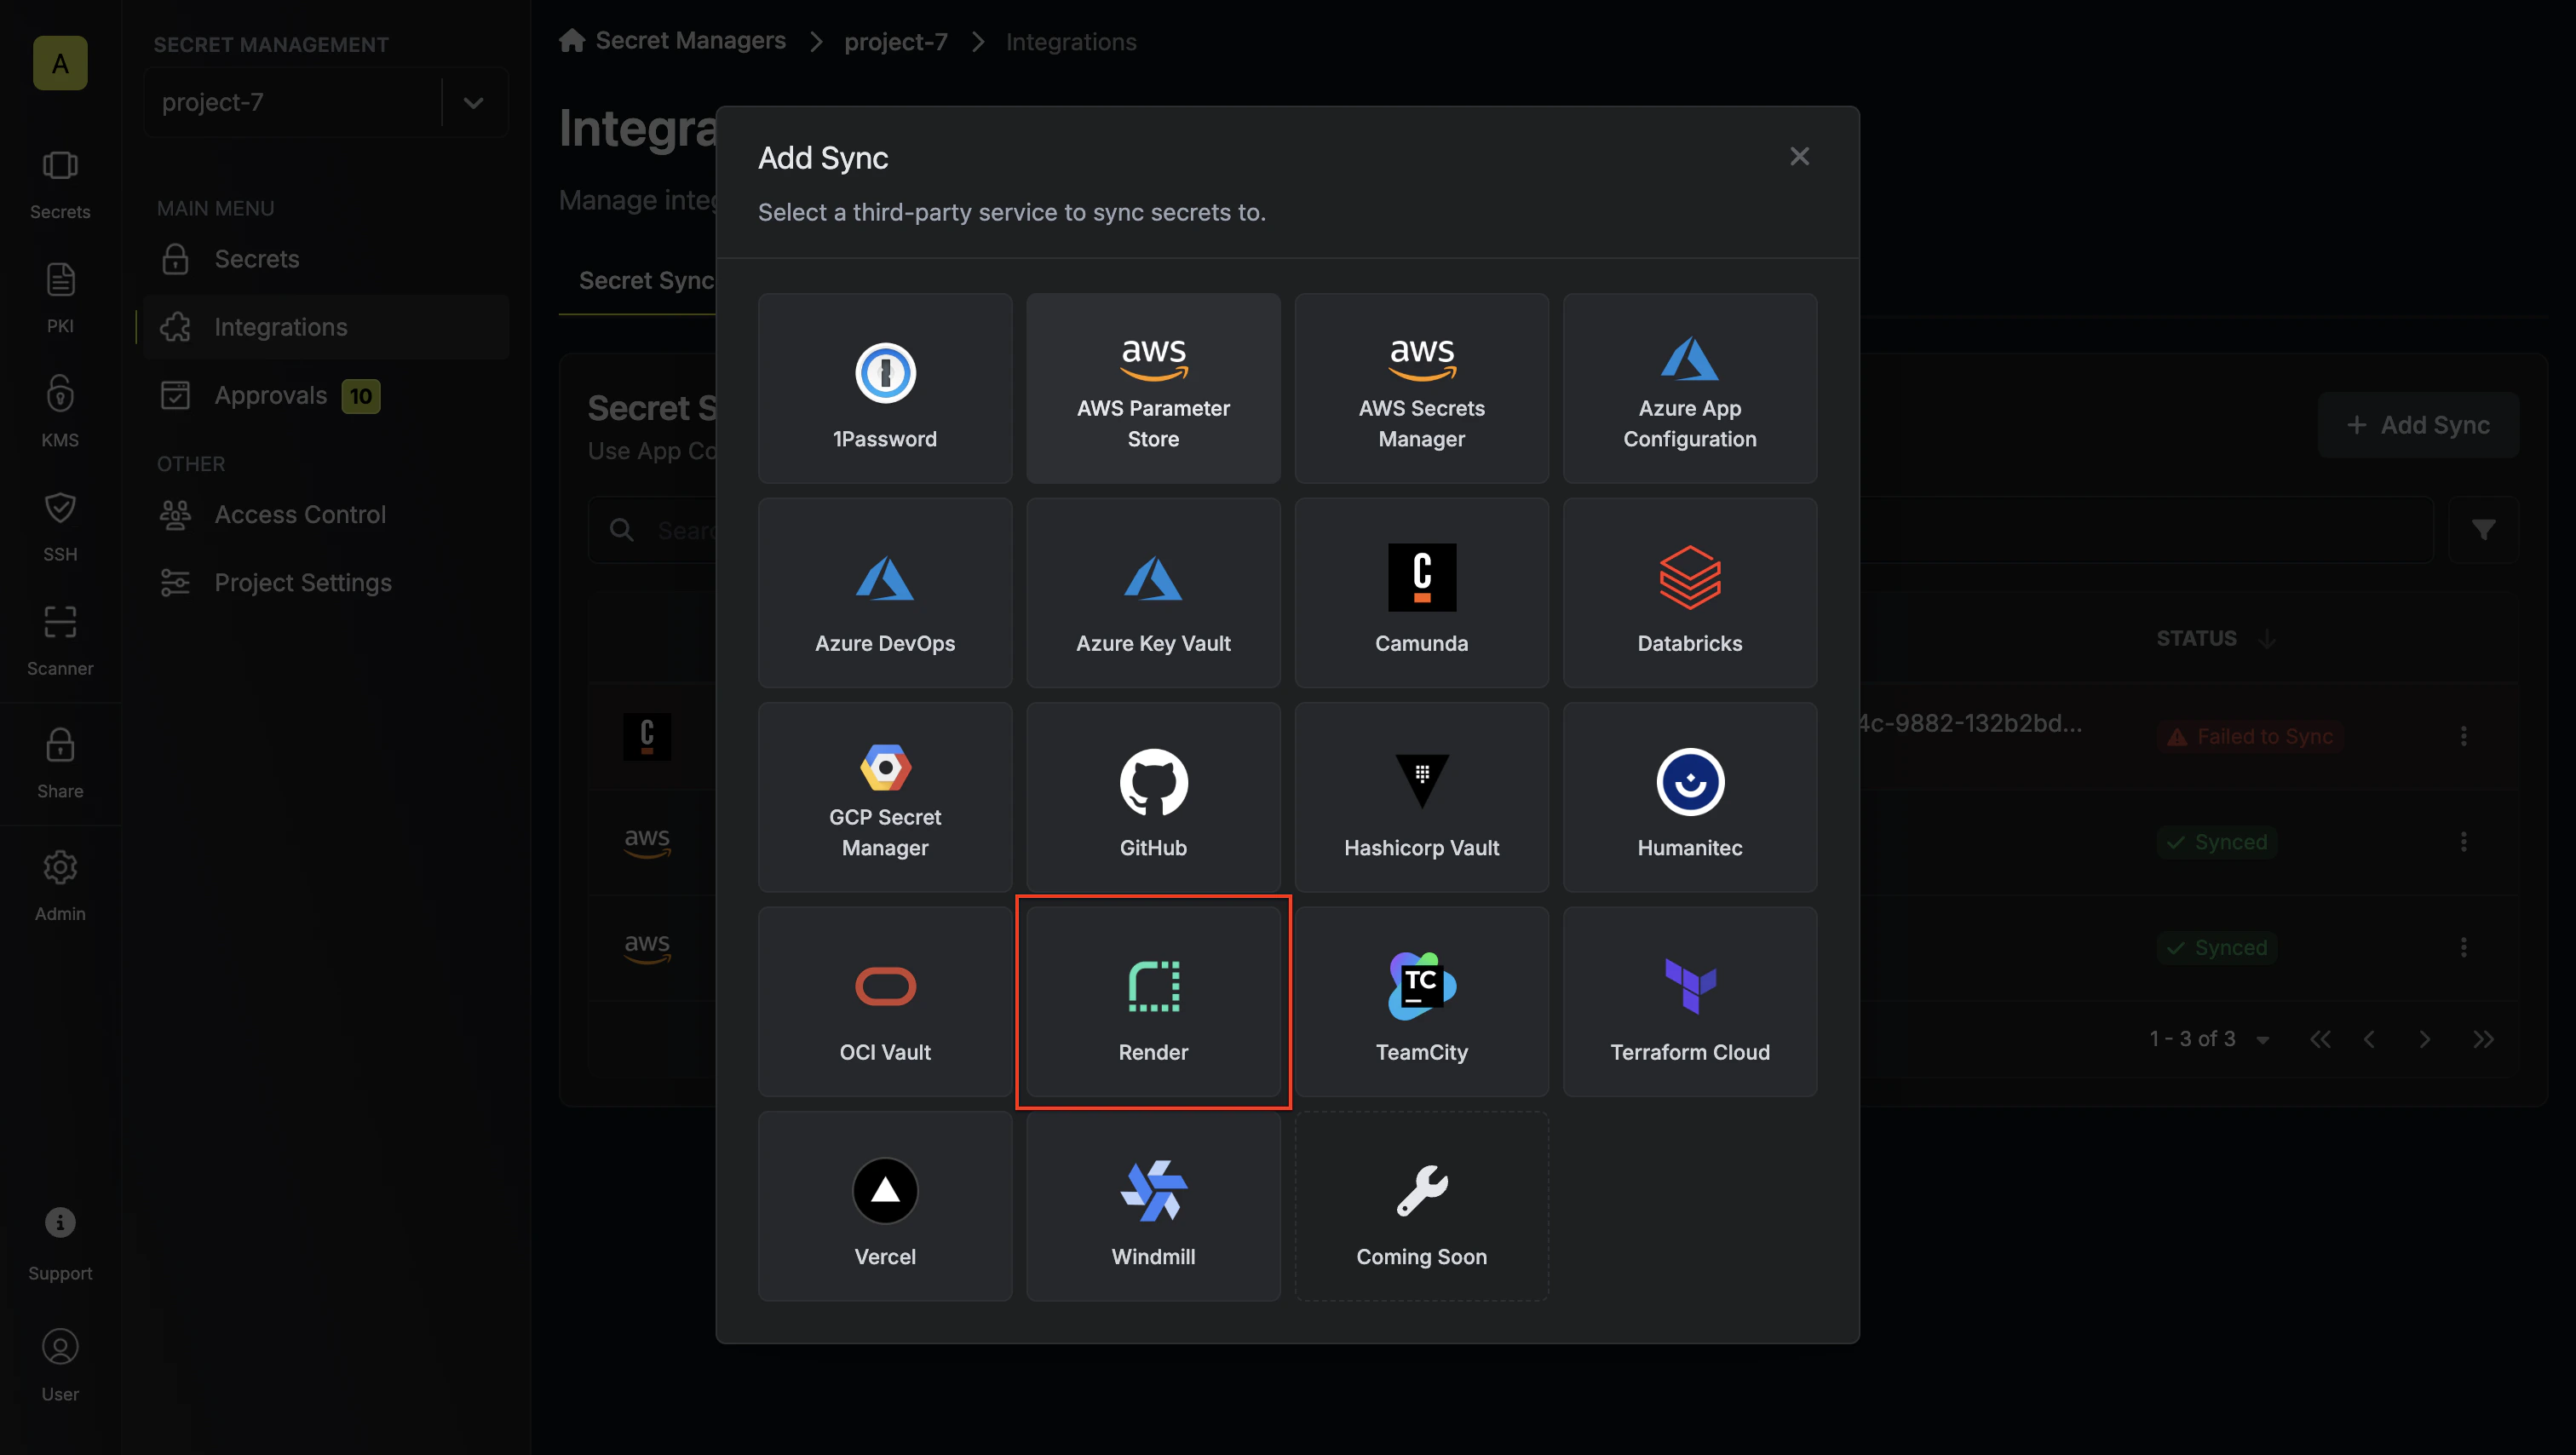
Task: Click the project-7 breadcrumb
Action: pos(895,42)
